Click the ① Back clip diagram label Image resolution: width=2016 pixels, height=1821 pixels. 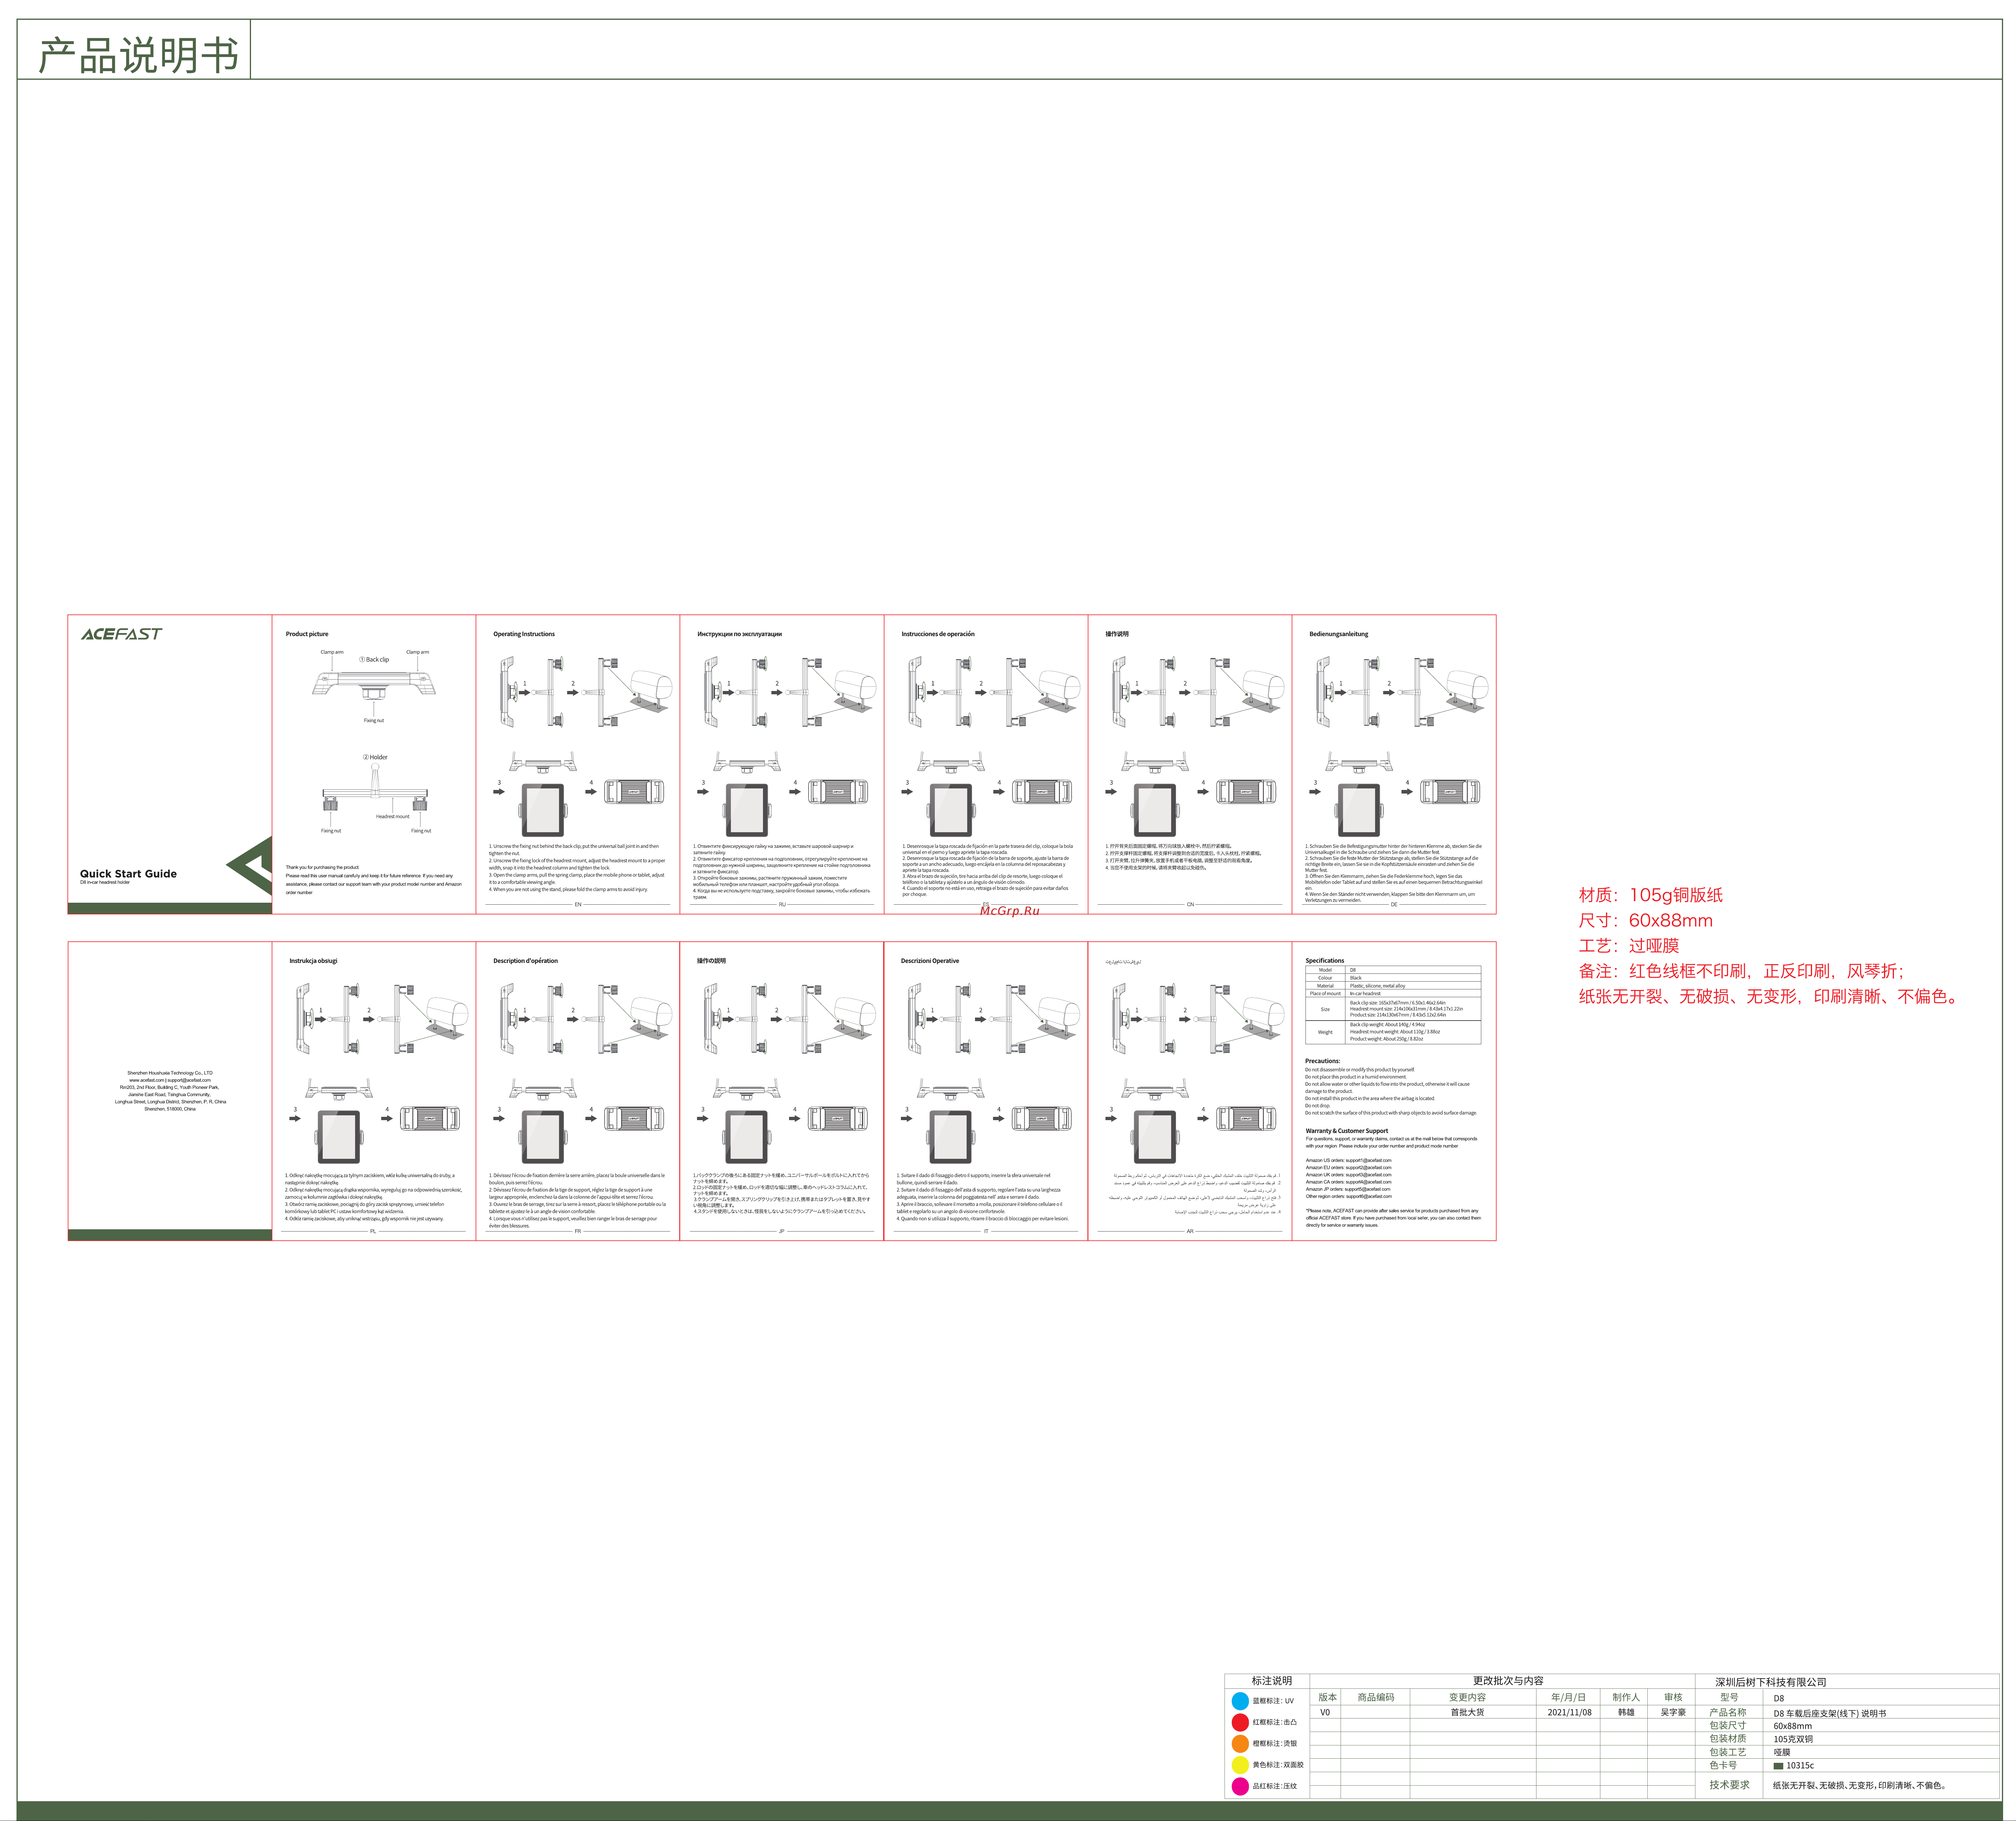tap(374, 660)
